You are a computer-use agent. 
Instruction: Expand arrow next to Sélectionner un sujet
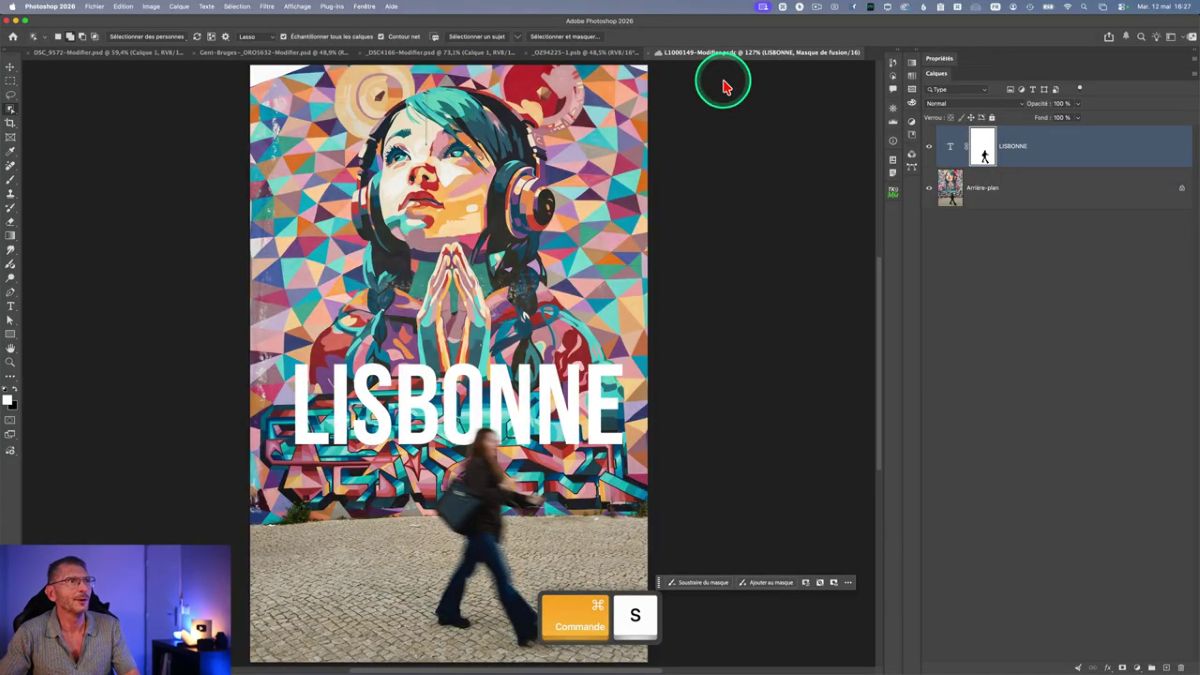pos(517,37)
